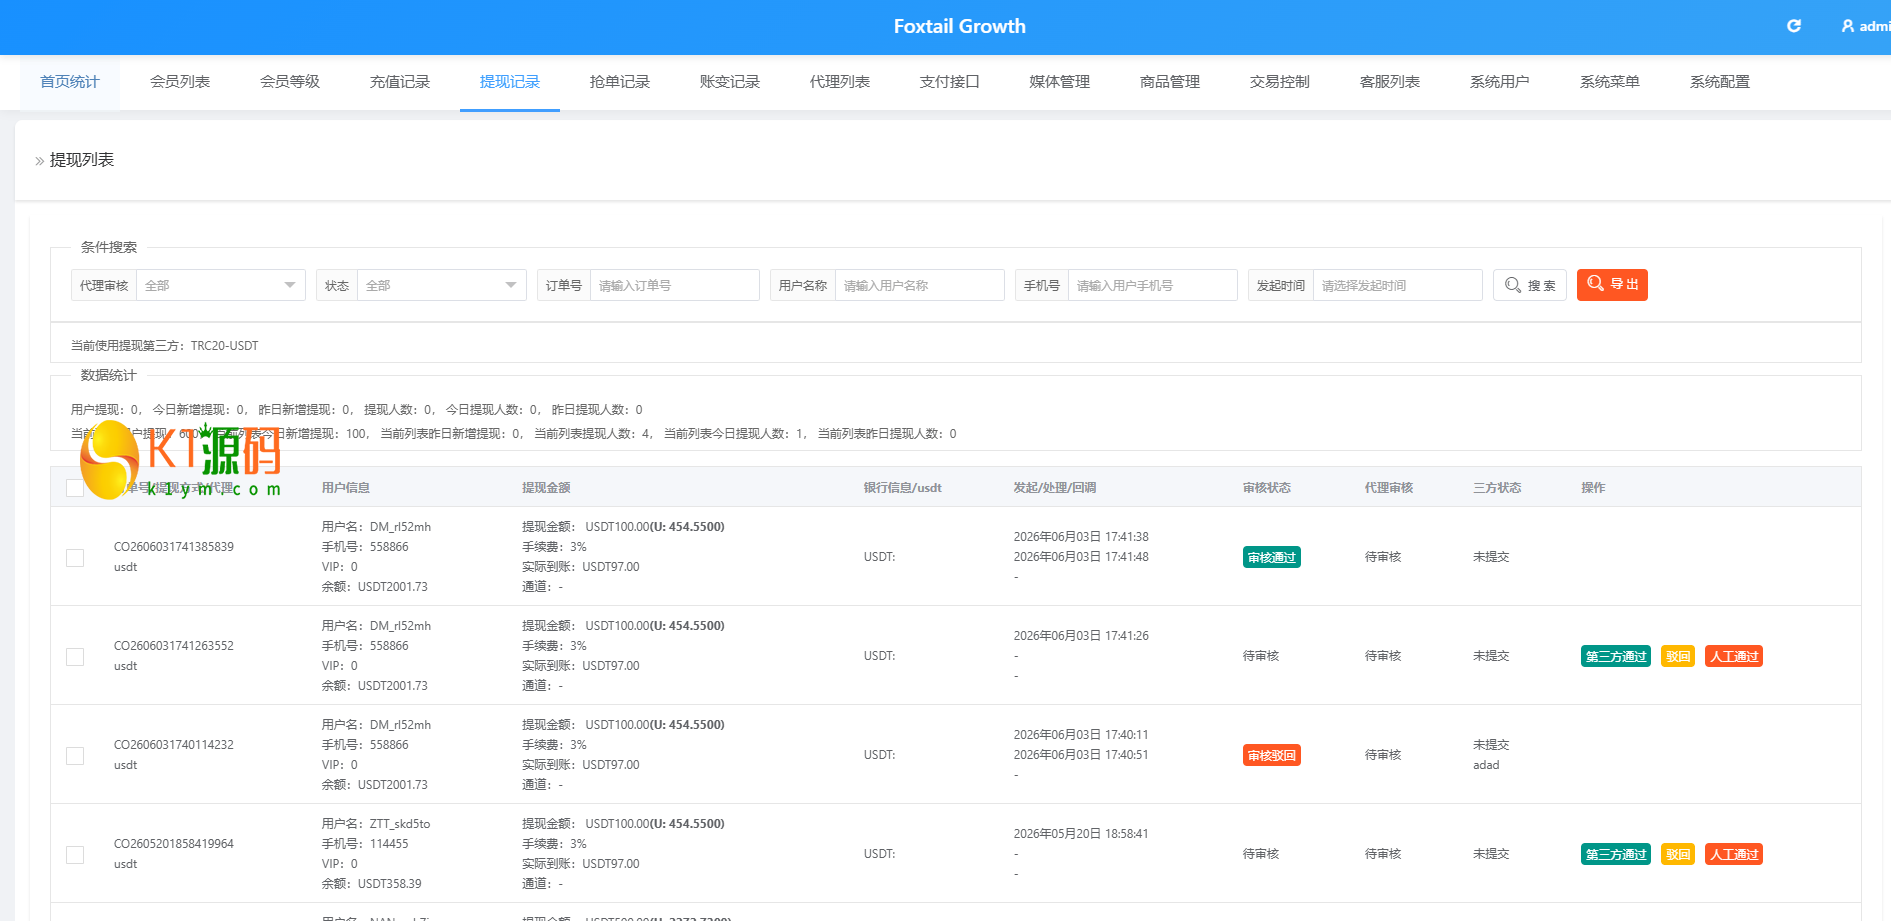This screenshot has width=1891, height=921.
Task: Click the orange 导出 export button
Action: [x=1612, y=285]
